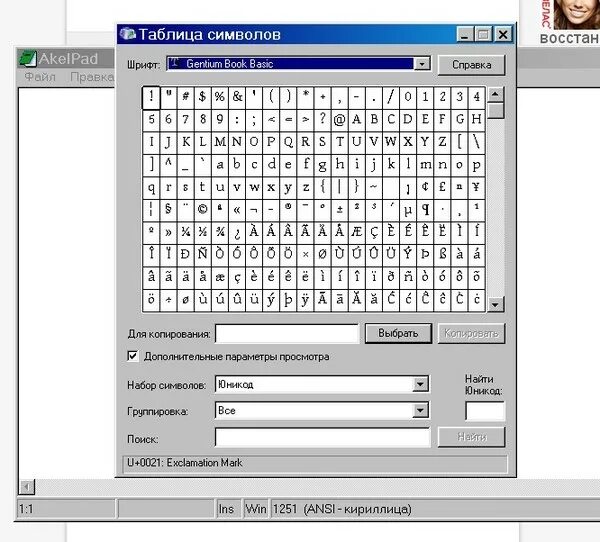Screen dimensions: 600x542
Task: Select the ÿ character cell
Action: point(305,300)
